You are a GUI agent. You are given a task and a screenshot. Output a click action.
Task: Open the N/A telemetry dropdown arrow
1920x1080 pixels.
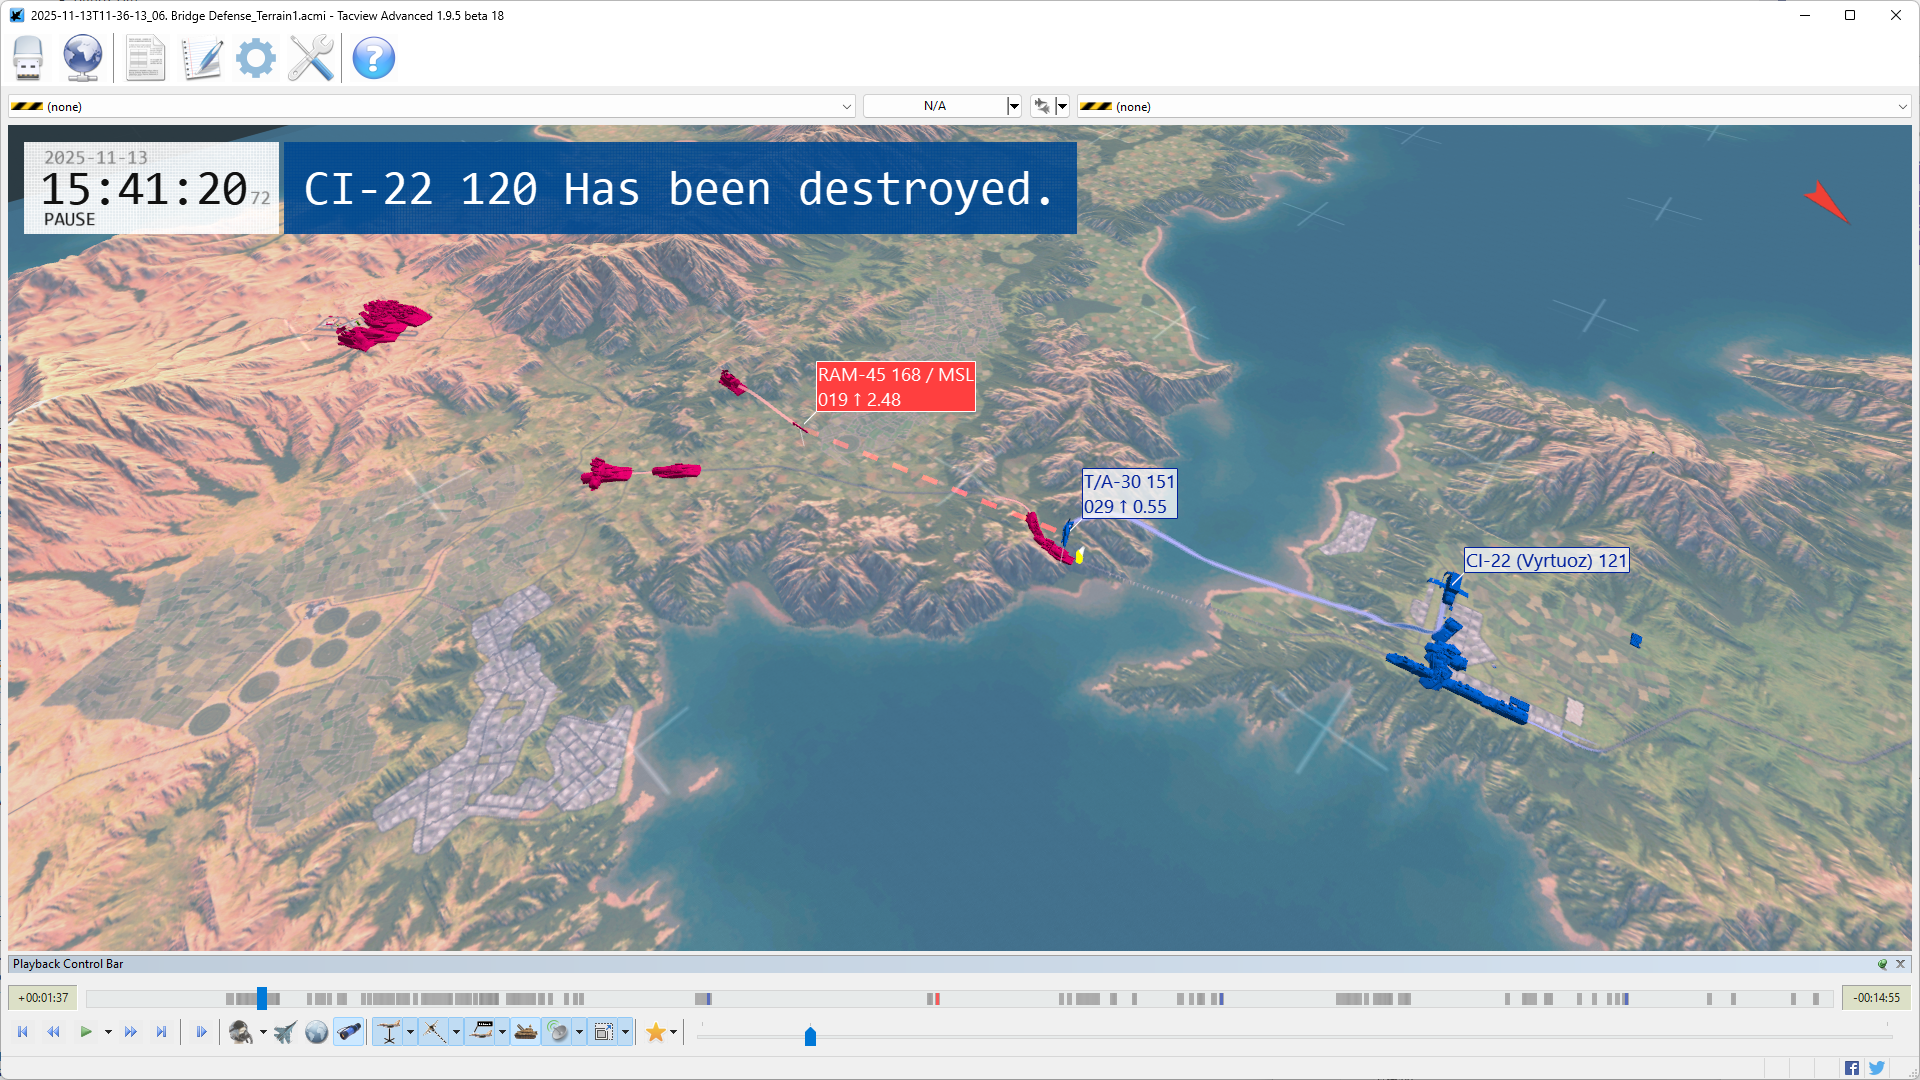[x=1013, y=106]
